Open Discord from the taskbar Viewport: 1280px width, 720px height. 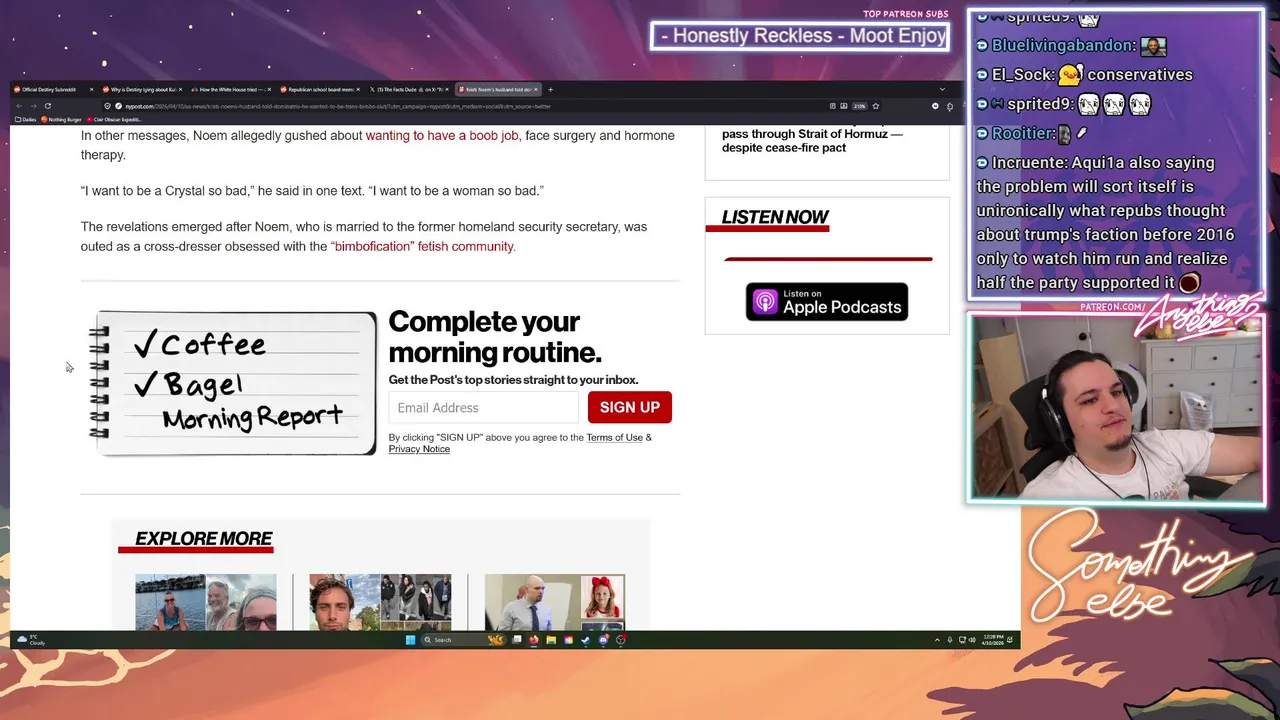coord(603,640)
